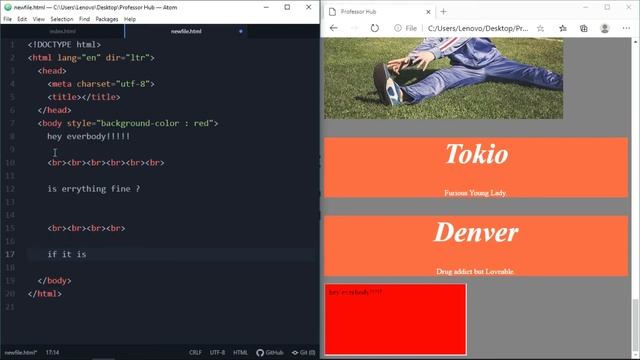Click the 'hey everbody!!!!!' text line
640x360 pixels.
pos(89,136)
